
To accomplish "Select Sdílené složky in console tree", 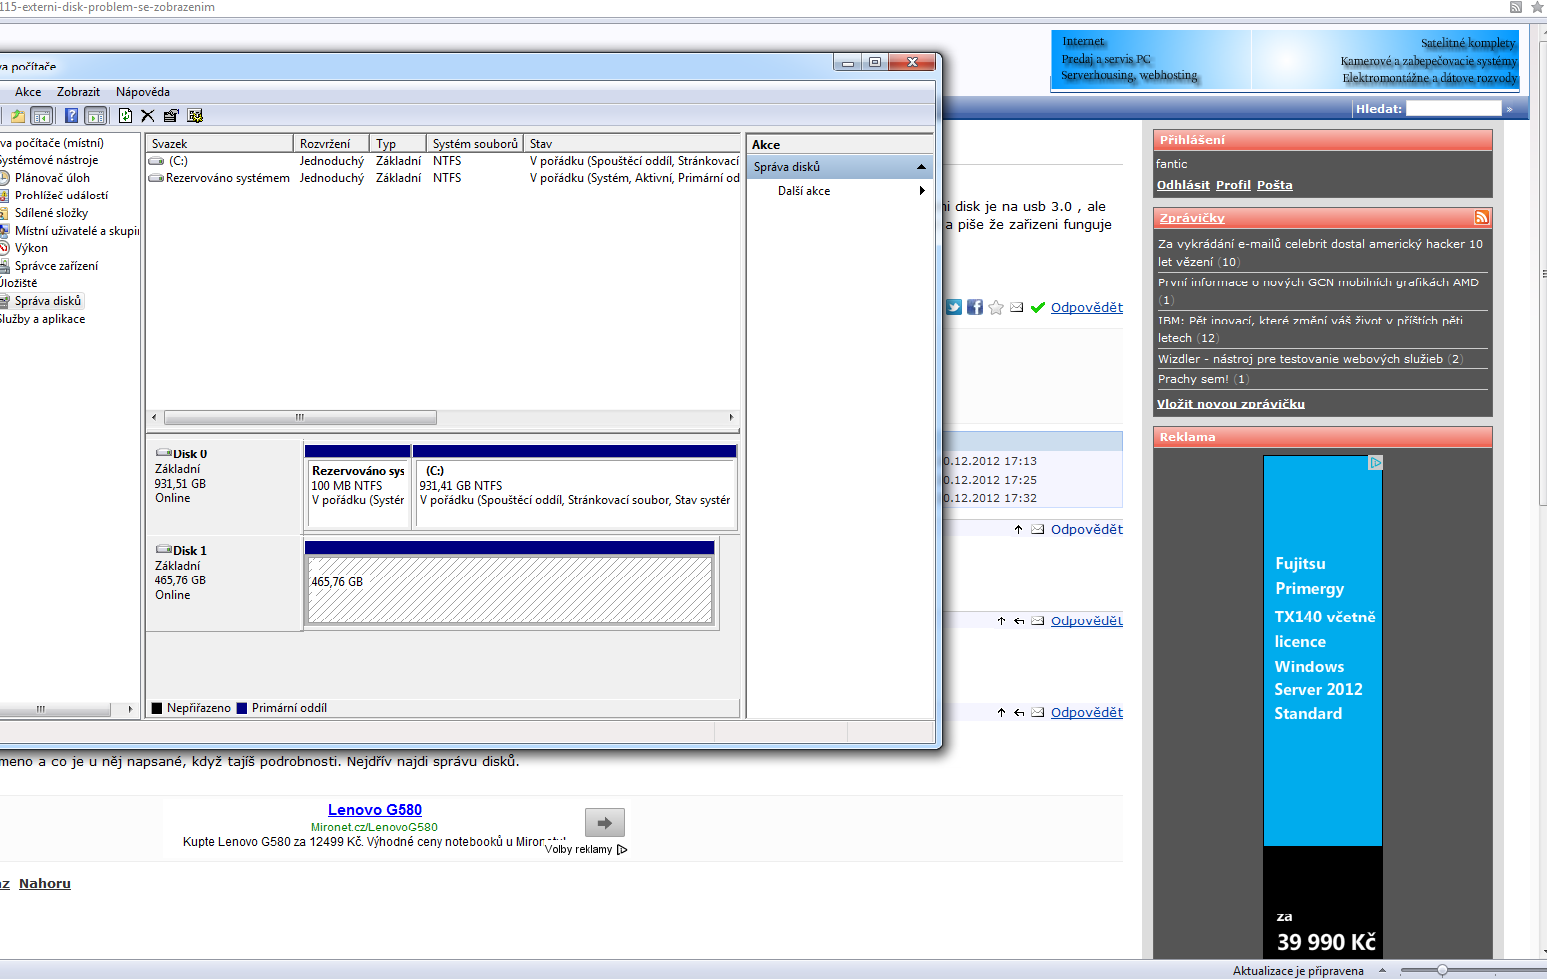I will coord(51,213).
